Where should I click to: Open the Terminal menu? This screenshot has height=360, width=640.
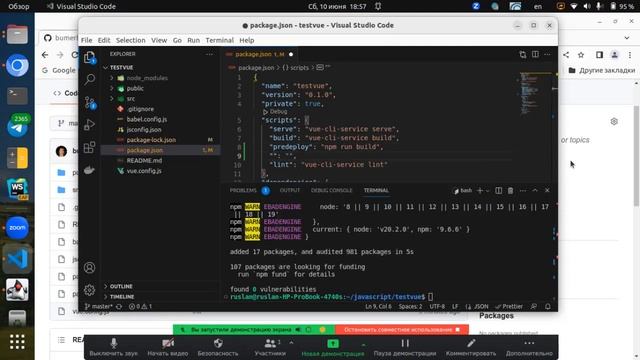pos(220,40)
